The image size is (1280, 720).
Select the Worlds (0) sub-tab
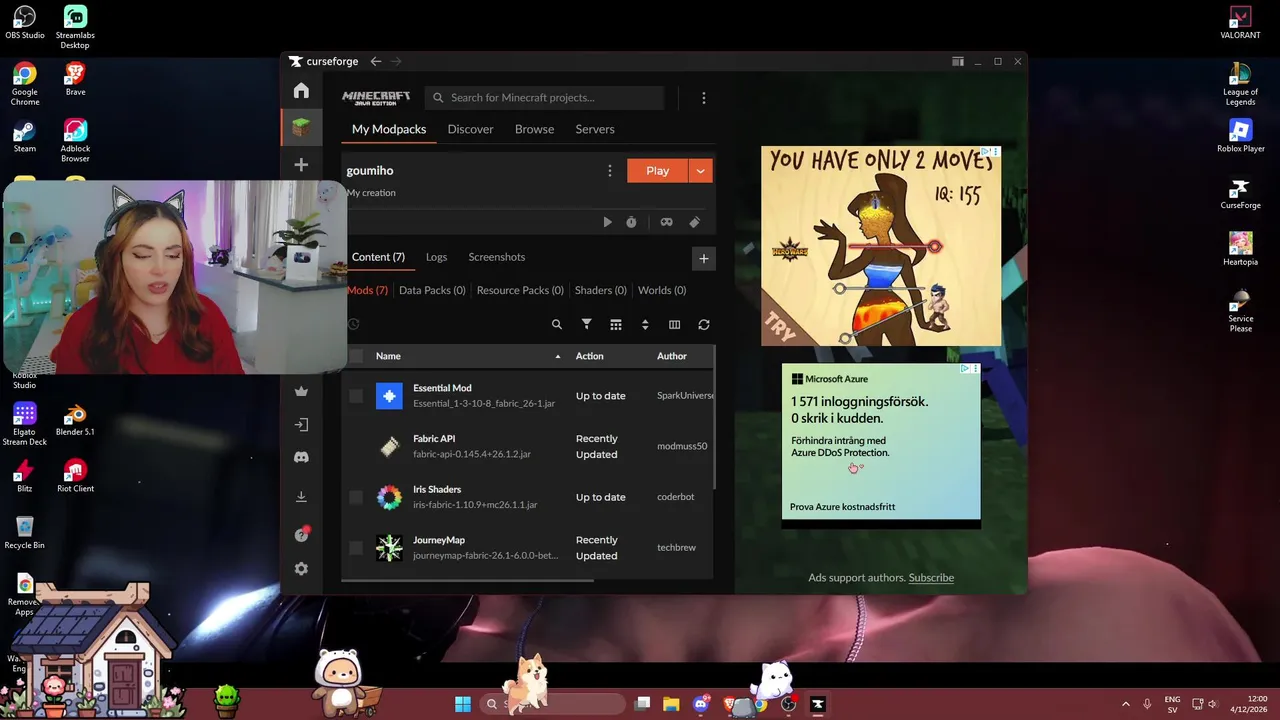click(x=662, y=290)
